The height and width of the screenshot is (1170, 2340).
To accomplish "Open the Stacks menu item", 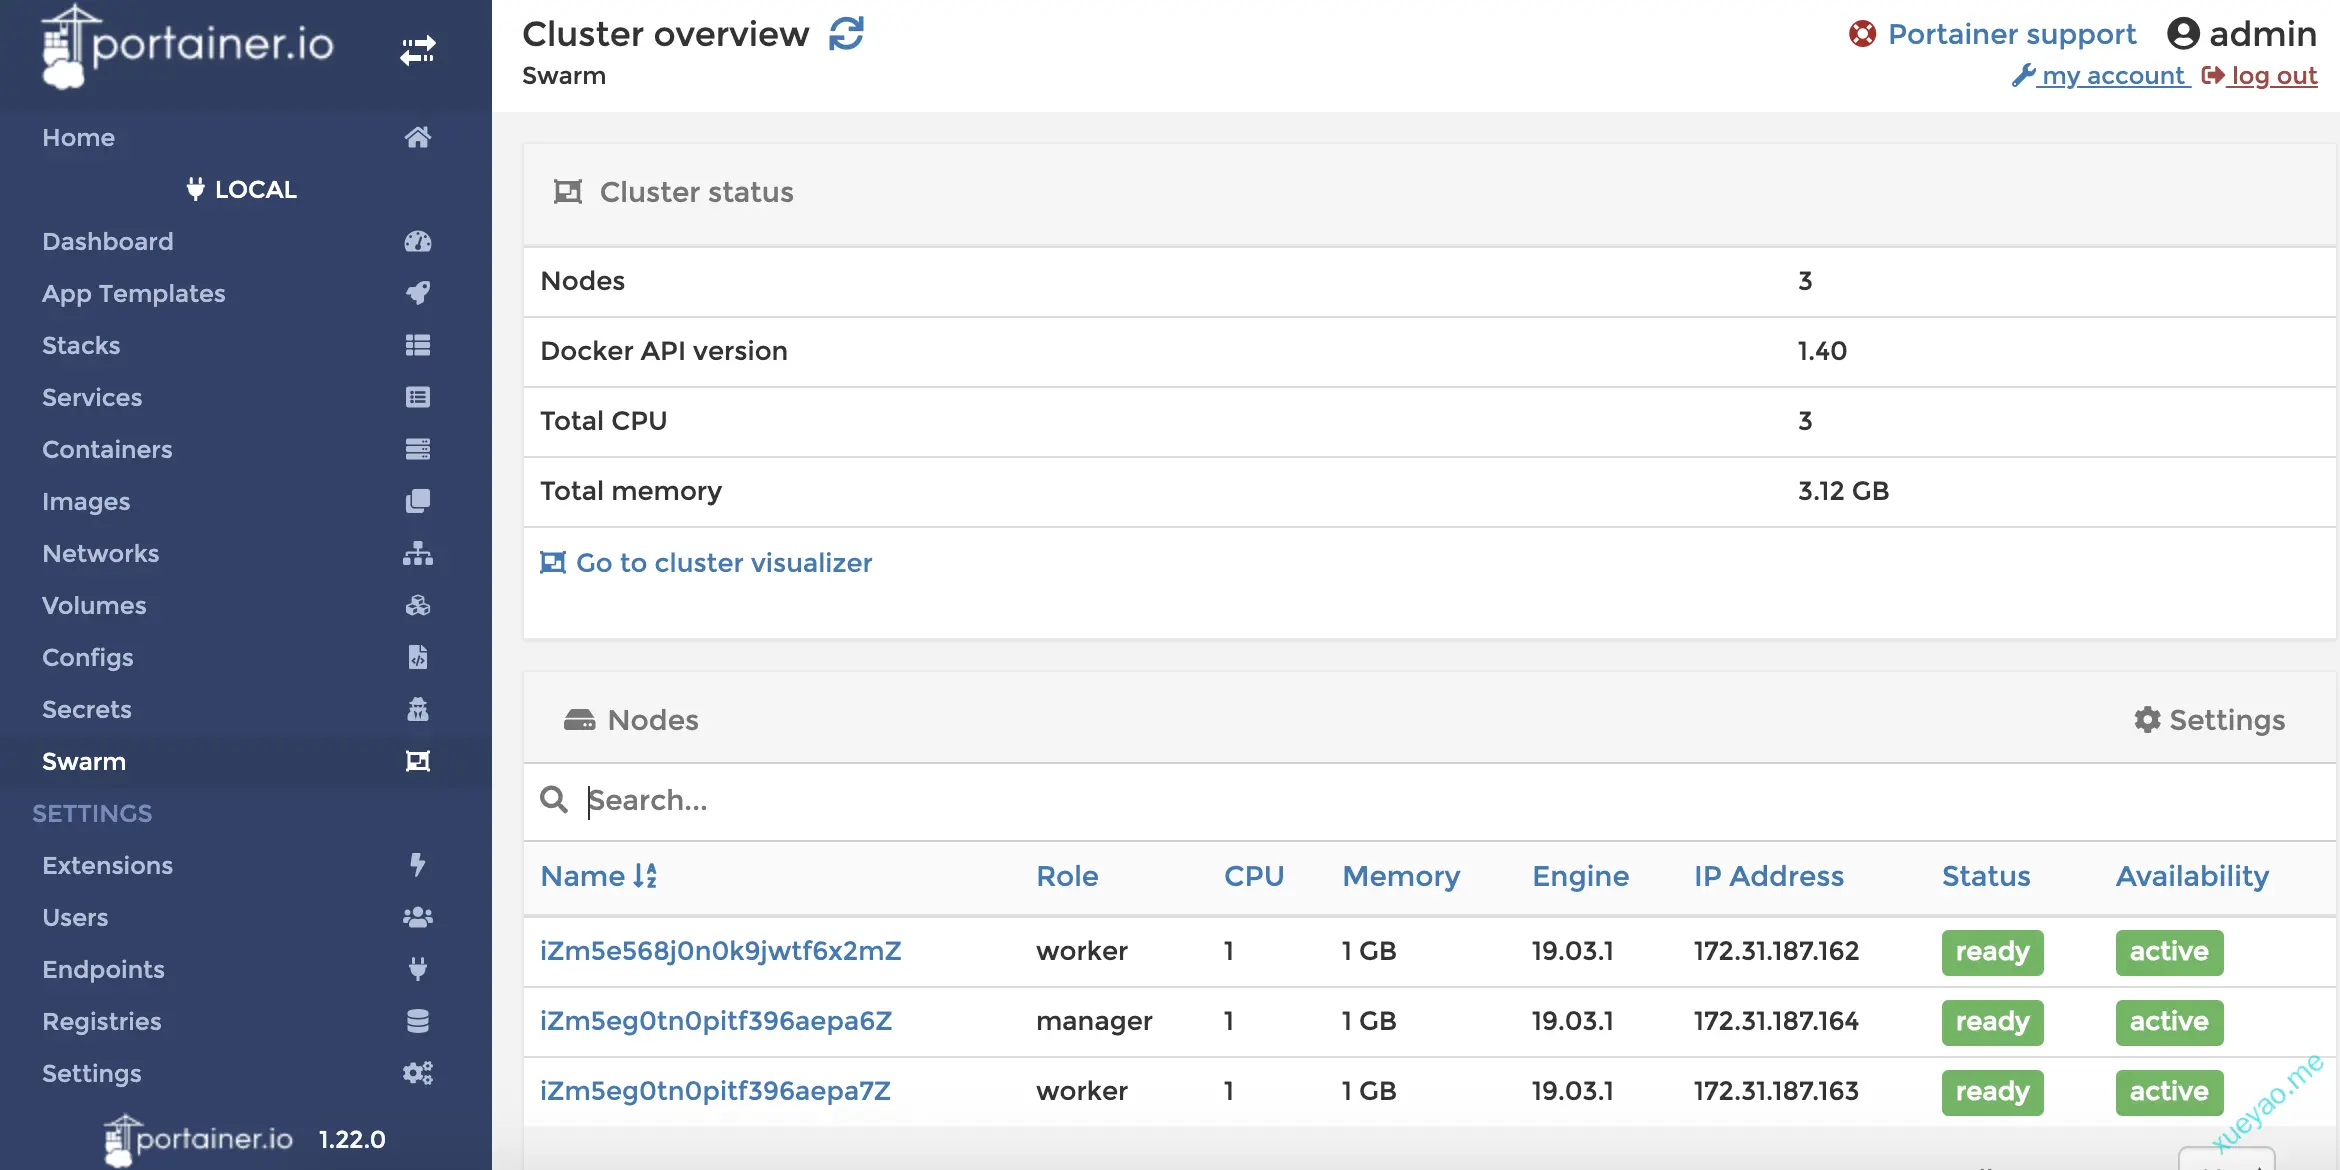I will [81, 345].
